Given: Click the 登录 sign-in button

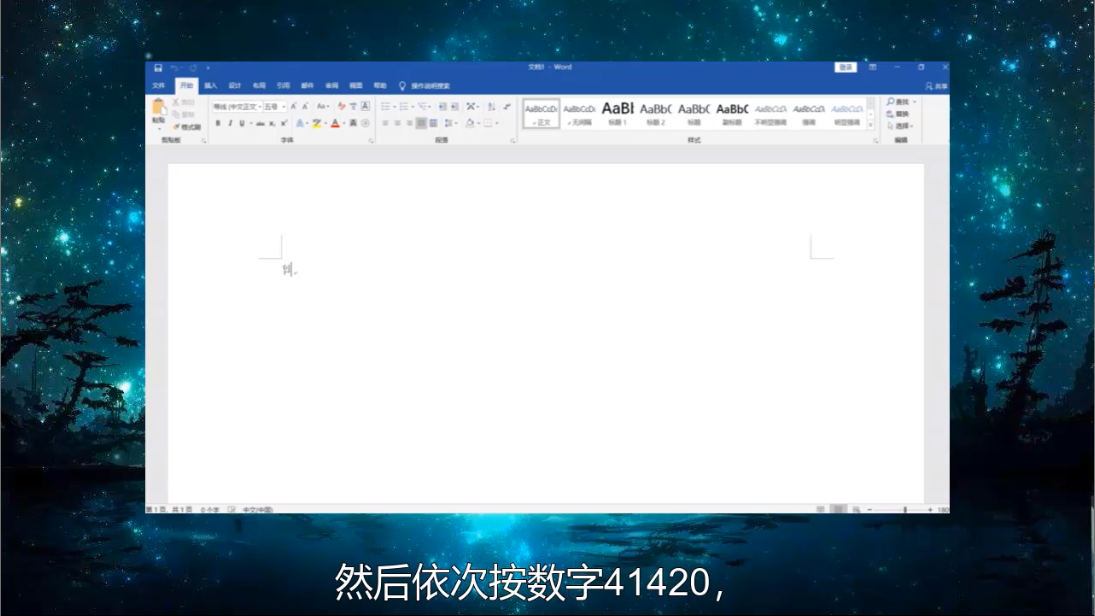Looking at the screenshot, I should click(846, 67).
